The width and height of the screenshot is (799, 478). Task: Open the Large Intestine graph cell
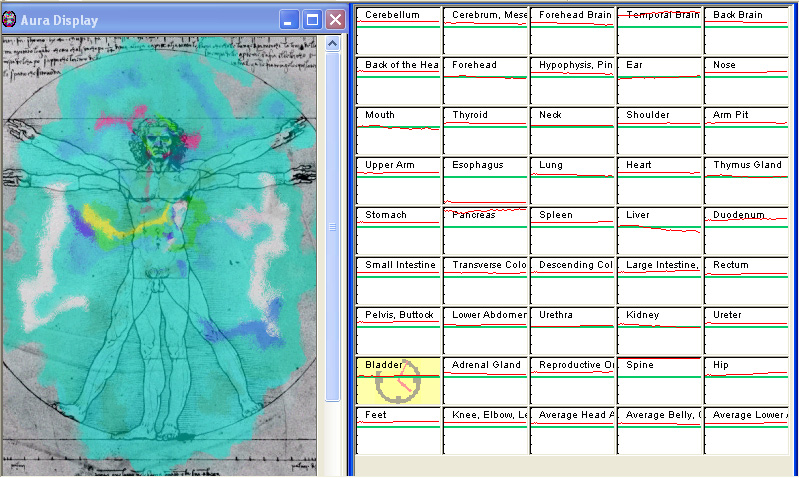tap(659, 280)
